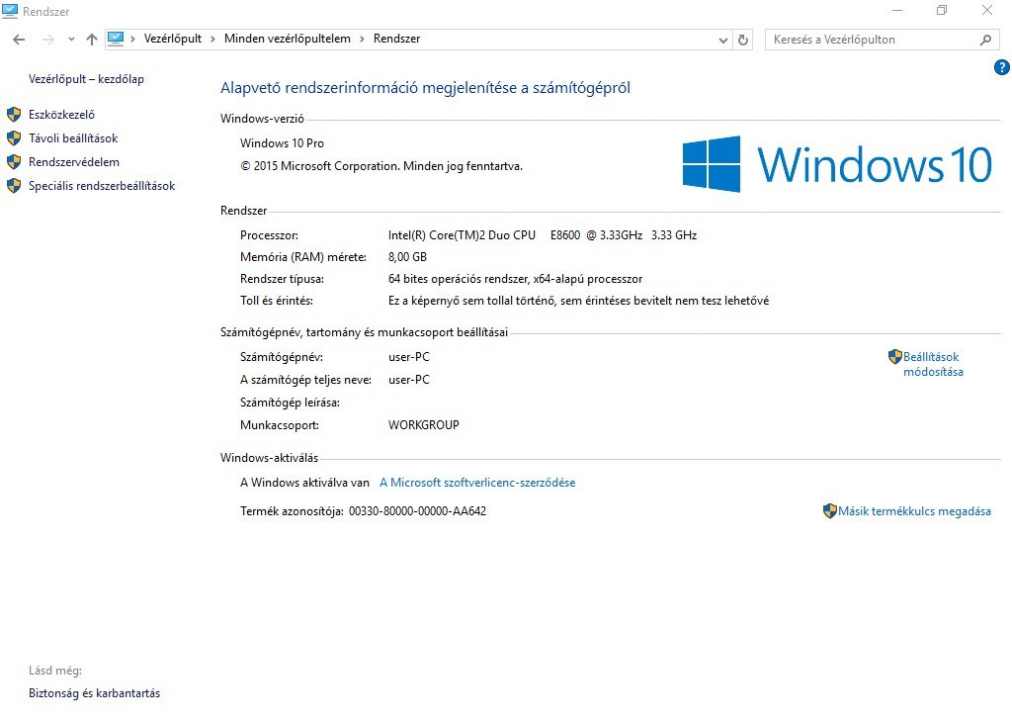
Task: Click shield icon beside Beállítások módosítása
Action: pyautogui.click(x=895, y=356)
